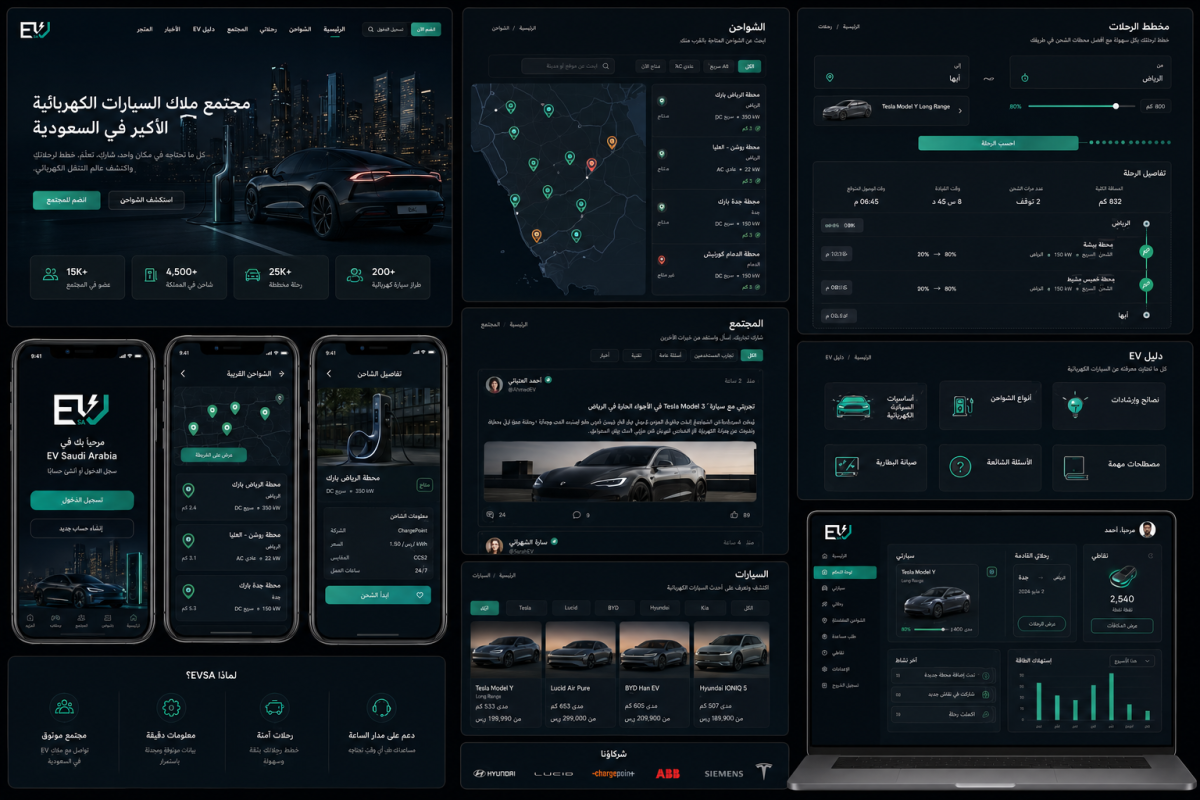Select the available-now filter chip on chargers page
This screenshot has height=800, width=1200.
tap(650, 66)
